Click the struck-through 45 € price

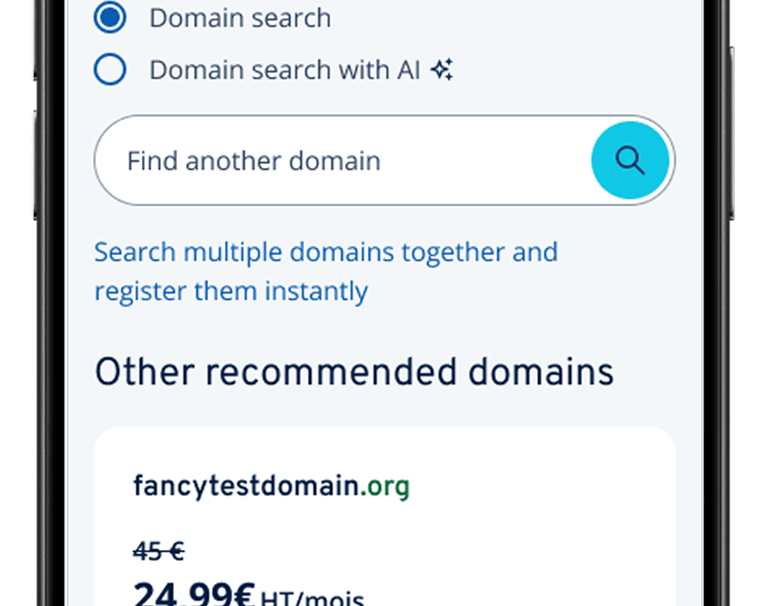(x=159, y=551)
